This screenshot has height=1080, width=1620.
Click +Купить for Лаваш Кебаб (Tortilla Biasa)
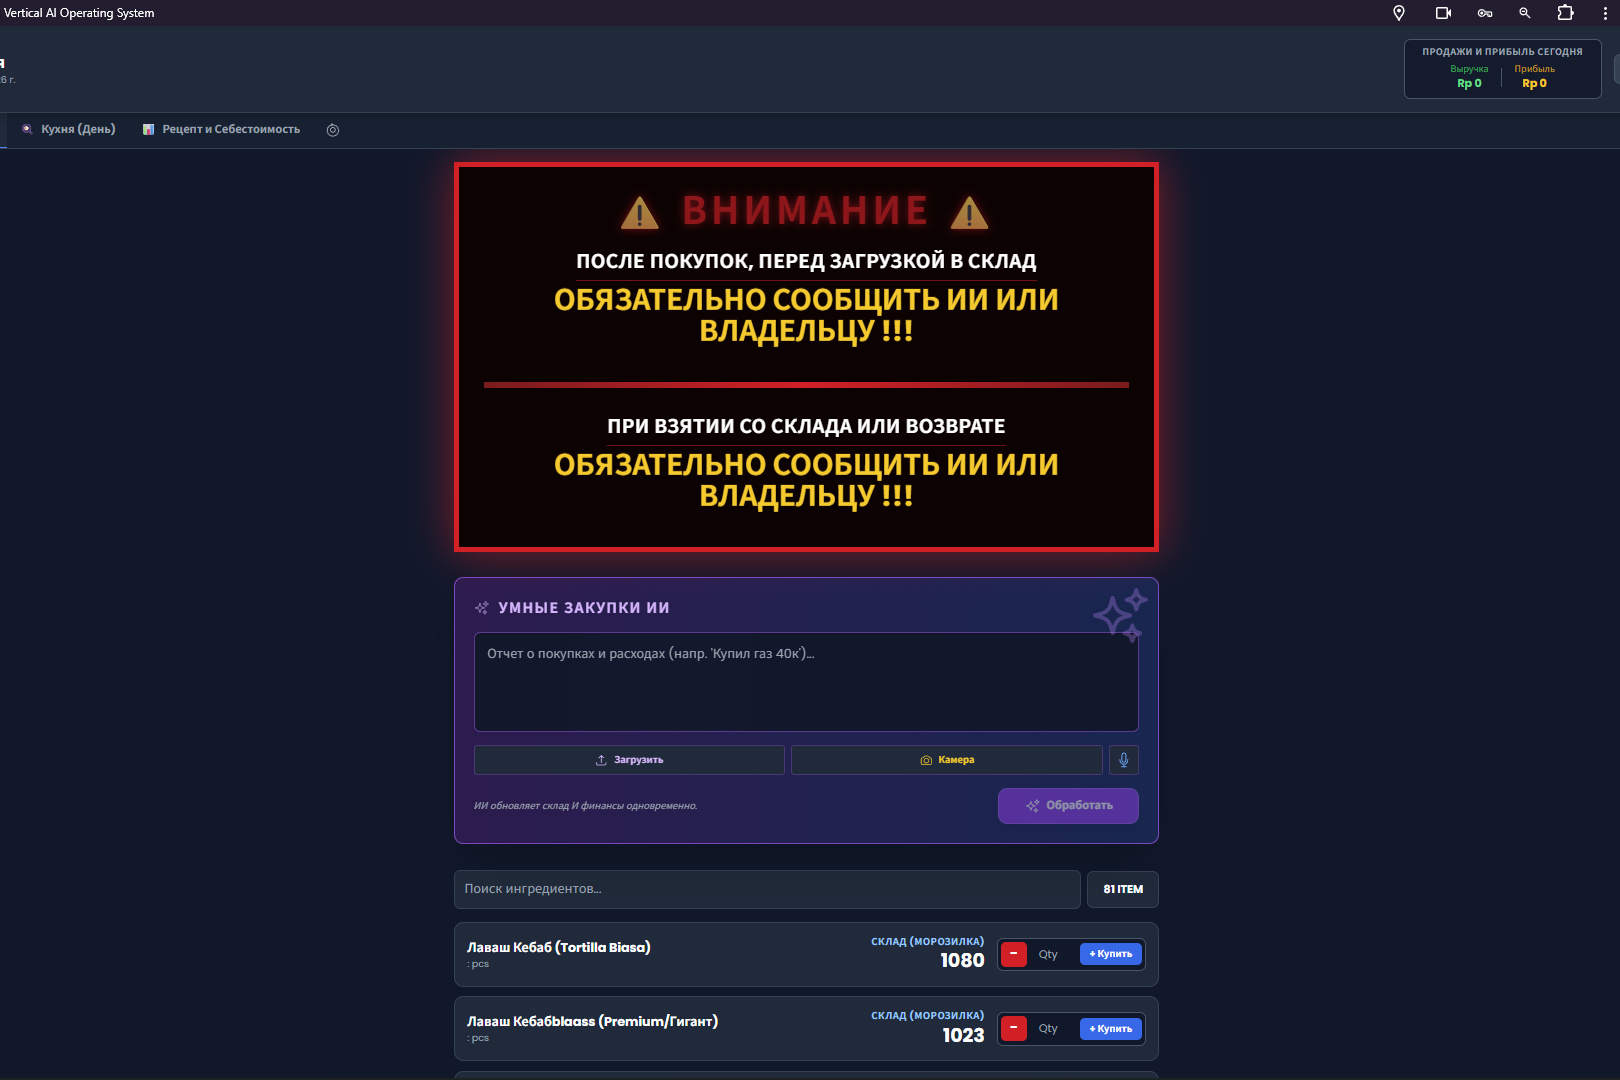point(1111,954)
